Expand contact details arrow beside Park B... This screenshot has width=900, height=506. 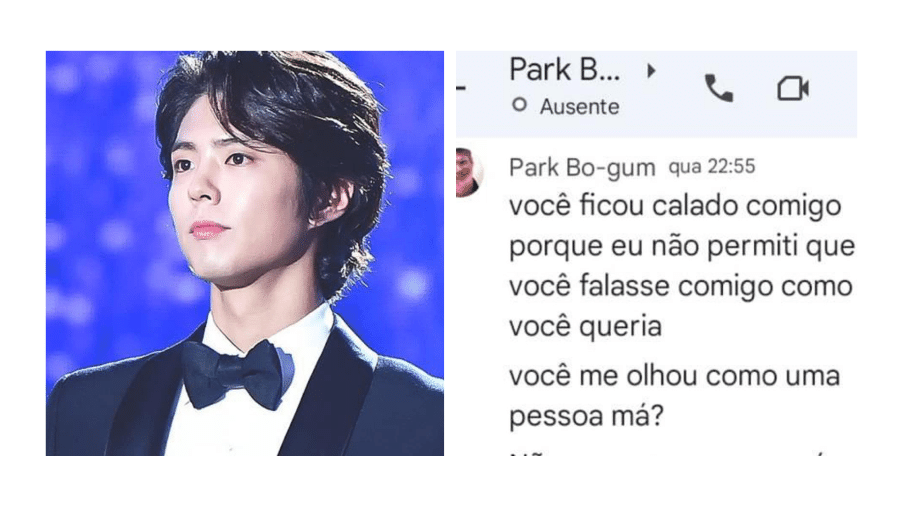click(x=651, y=71)
